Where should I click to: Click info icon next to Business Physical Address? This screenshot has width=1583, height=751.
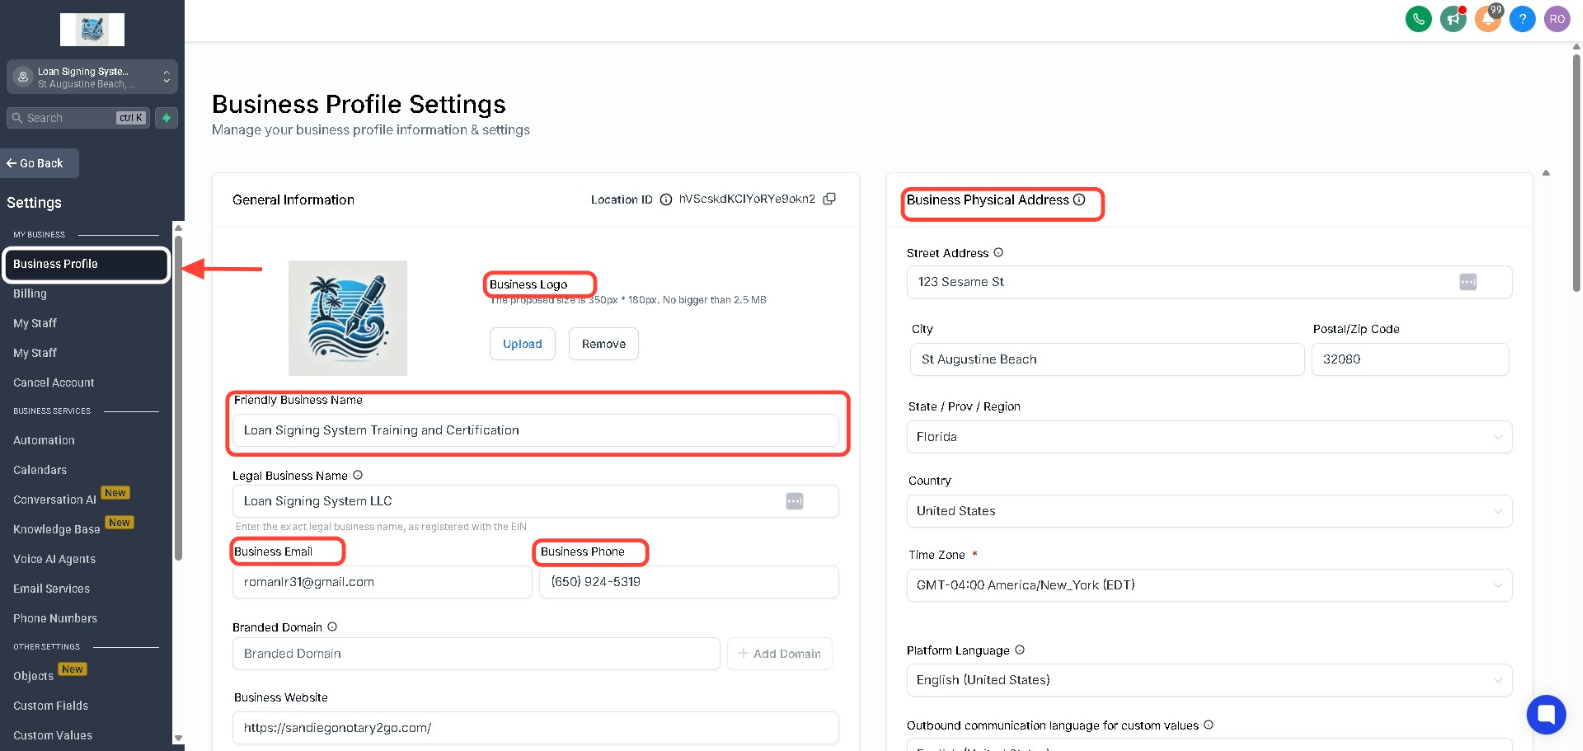[x=1079, y=200]
